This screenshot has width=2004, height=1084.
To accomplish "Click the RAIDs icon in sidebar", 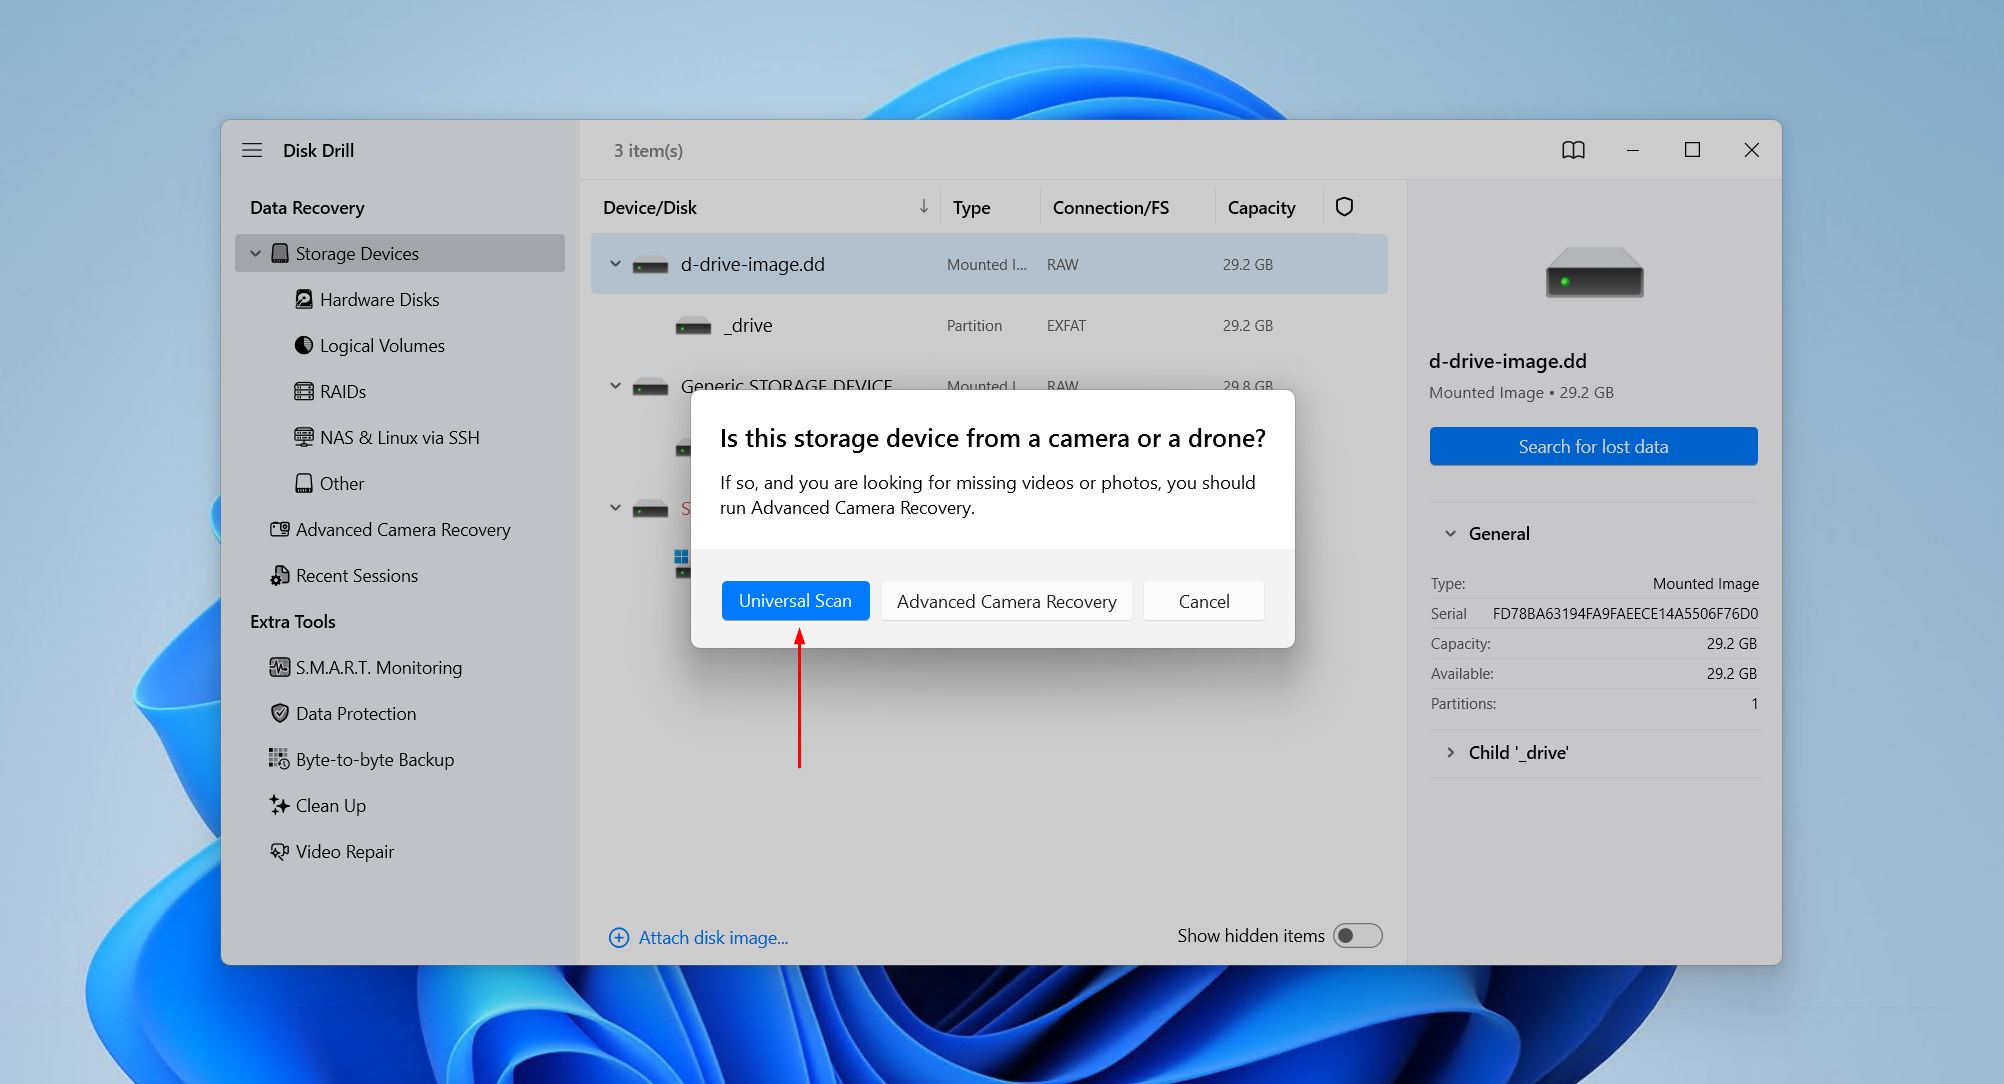I will (x=304, y=391).
